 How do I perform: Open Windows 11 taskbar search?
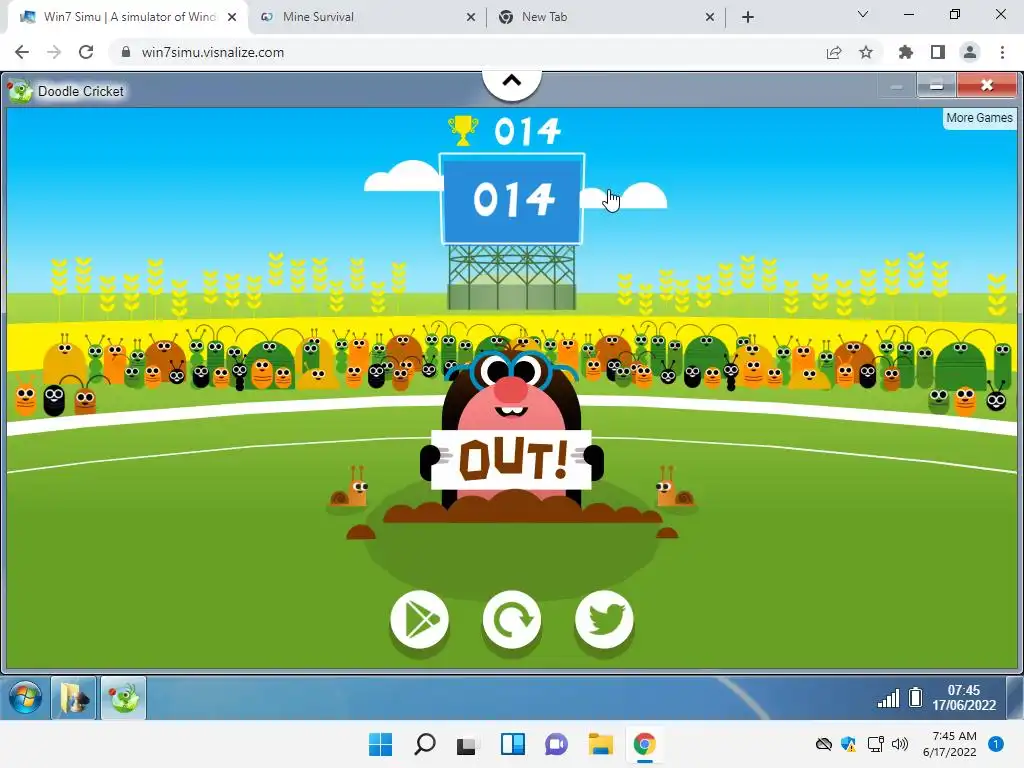click(424, 744)
